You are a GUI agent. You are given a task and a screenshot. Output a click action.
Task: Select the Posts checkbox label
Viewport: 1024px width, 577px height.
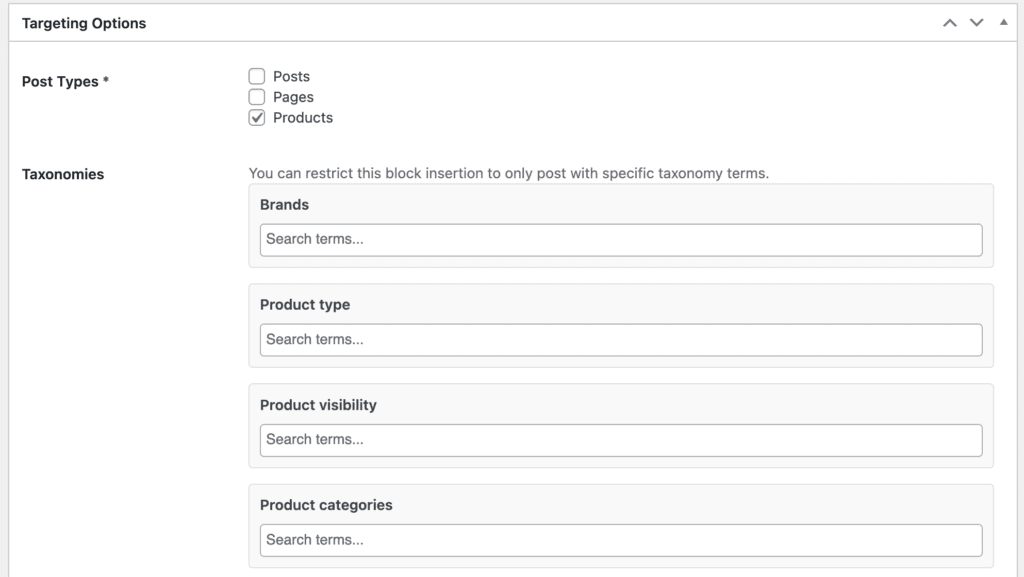291,76
